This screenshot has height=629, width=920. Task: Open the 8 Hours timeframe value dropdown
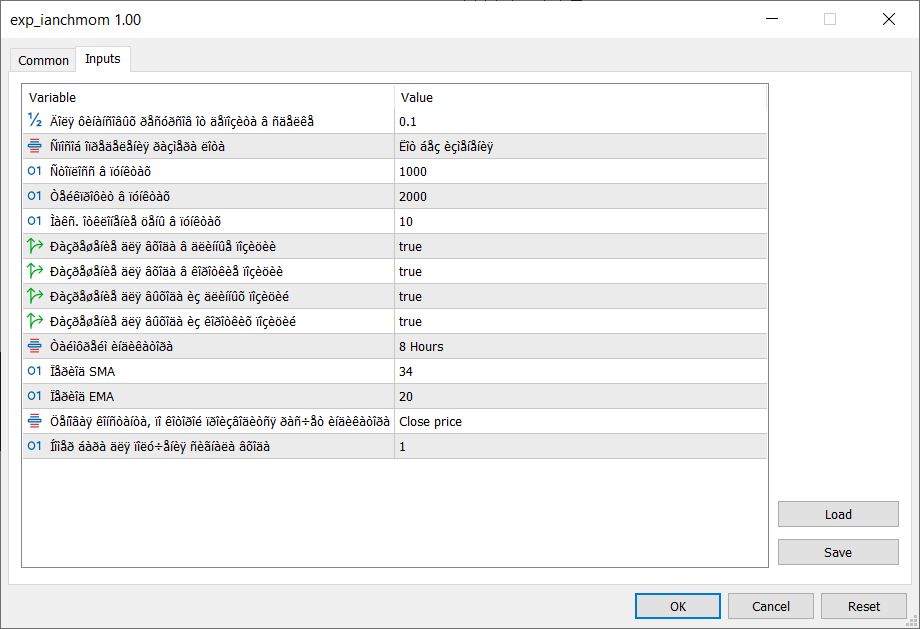pos(580,347)
